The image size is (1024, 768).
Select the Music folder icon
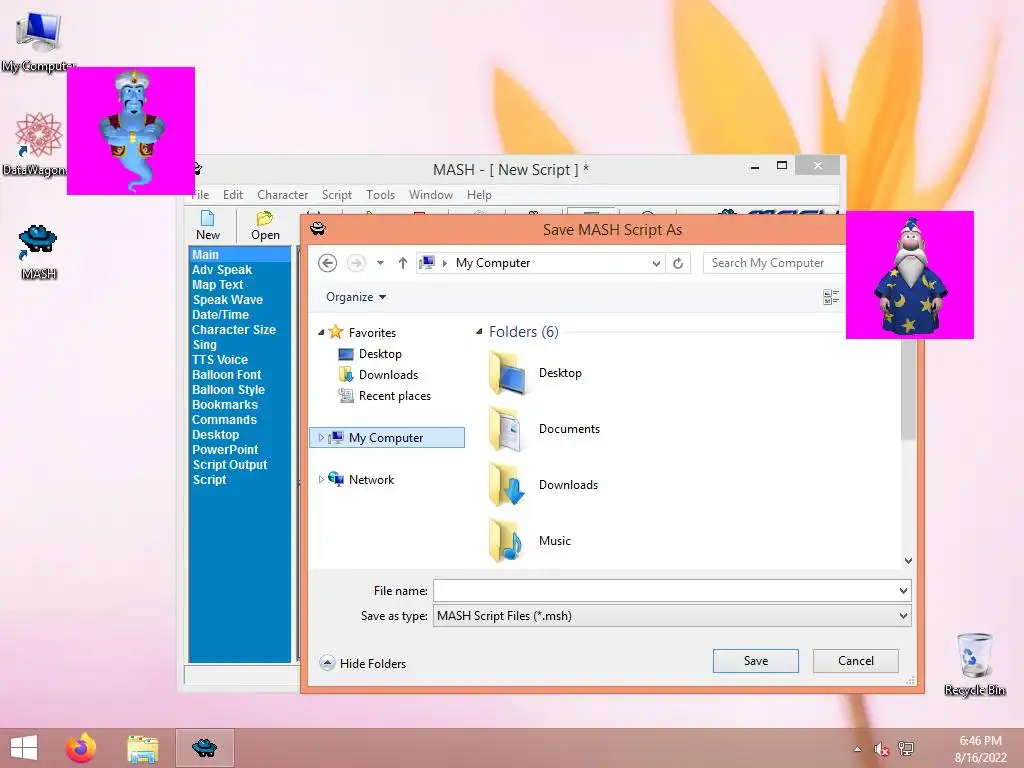[507, 541]
